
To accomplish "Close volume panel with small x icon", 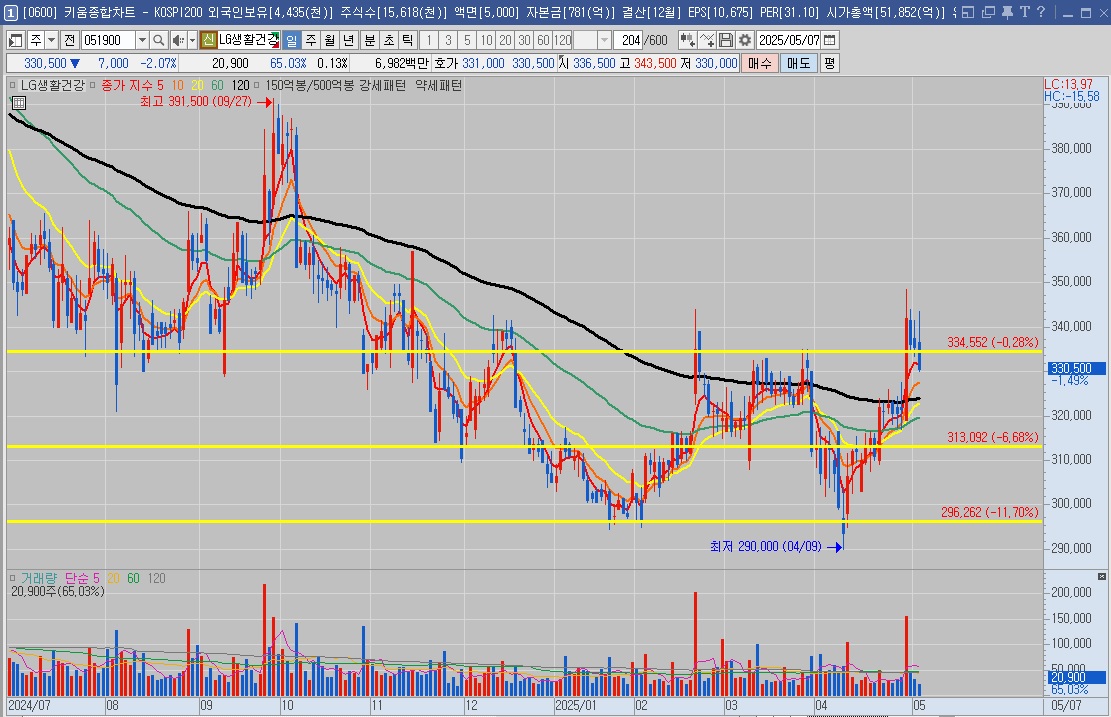I will 1102,576.
